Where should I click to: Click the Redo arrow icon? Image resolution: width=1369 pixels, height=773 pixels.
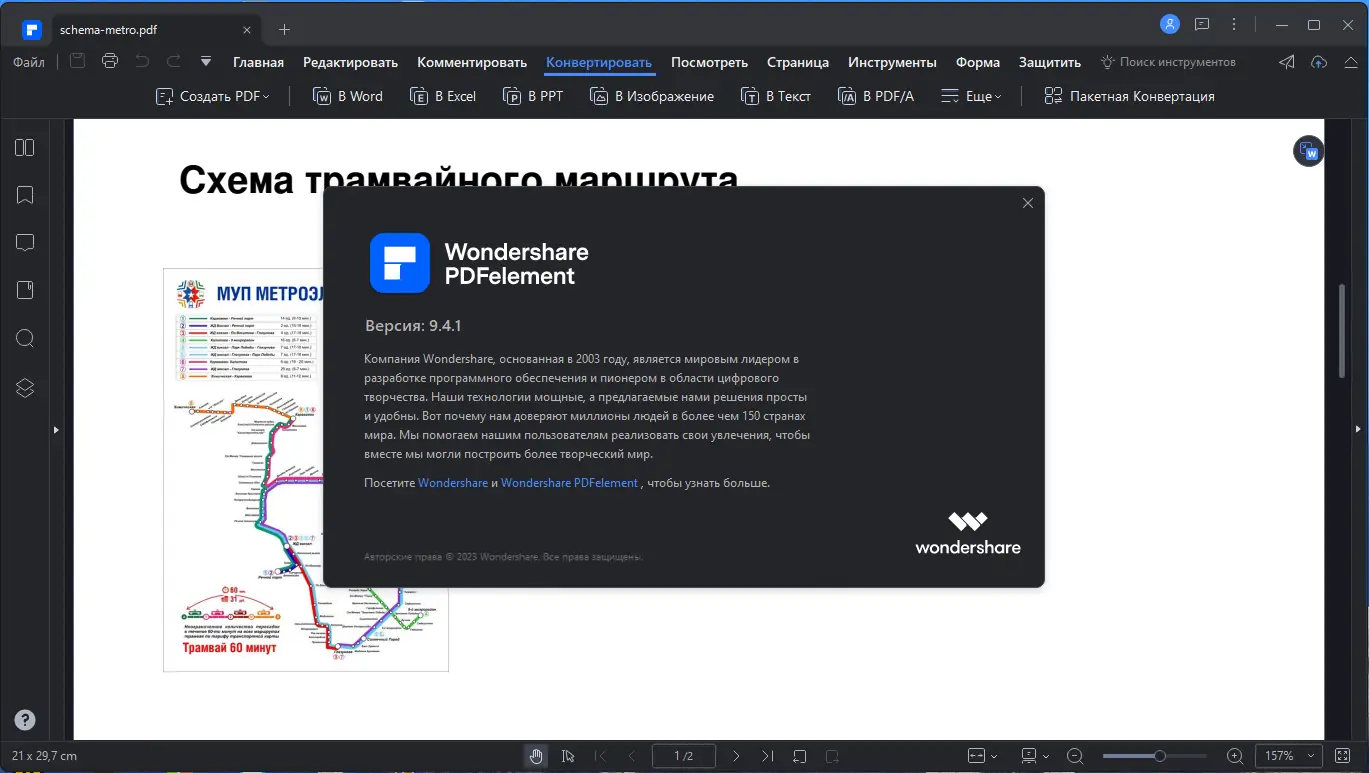click(174, 61)
